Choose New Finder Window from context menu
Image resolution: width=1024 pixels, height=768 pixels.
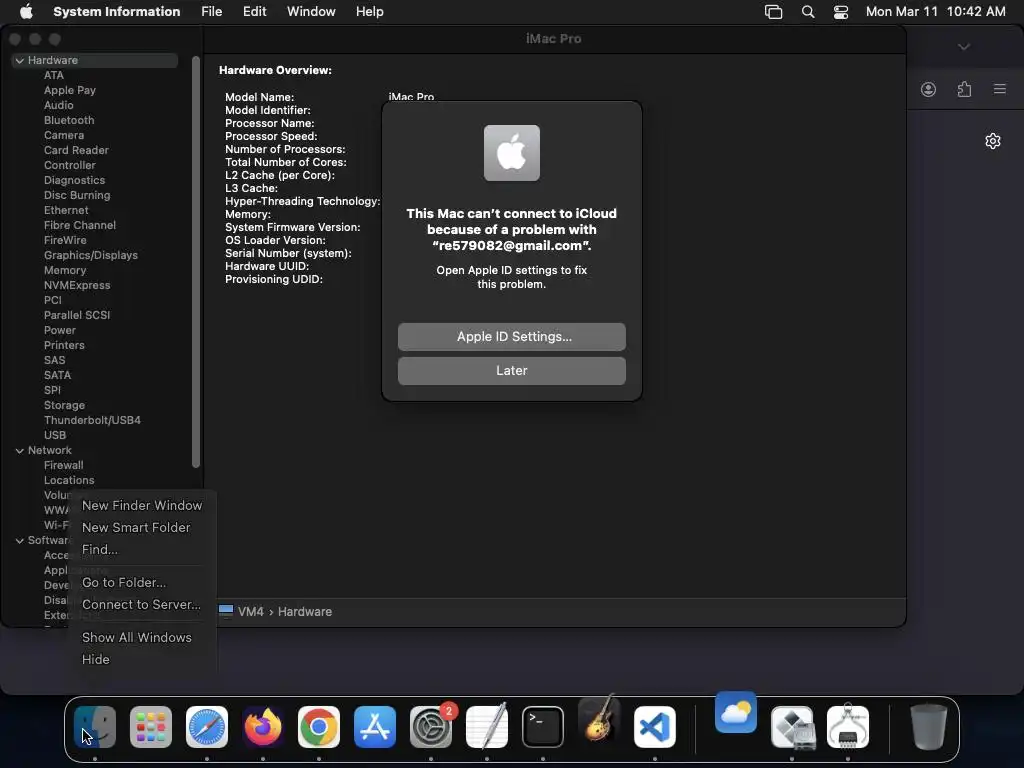pos(142,505)
